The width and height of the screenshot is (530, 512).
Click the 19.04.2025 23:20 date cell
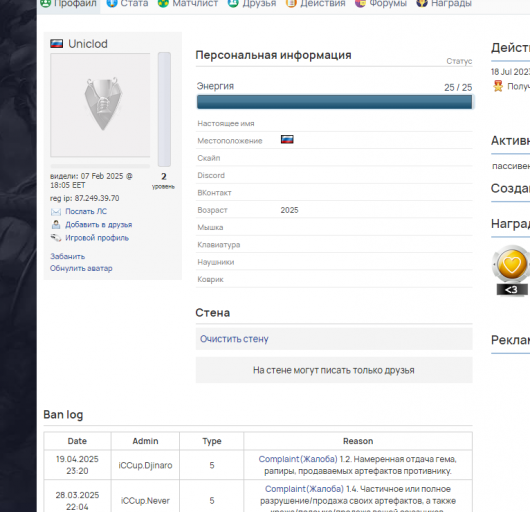tap(77, 465)
